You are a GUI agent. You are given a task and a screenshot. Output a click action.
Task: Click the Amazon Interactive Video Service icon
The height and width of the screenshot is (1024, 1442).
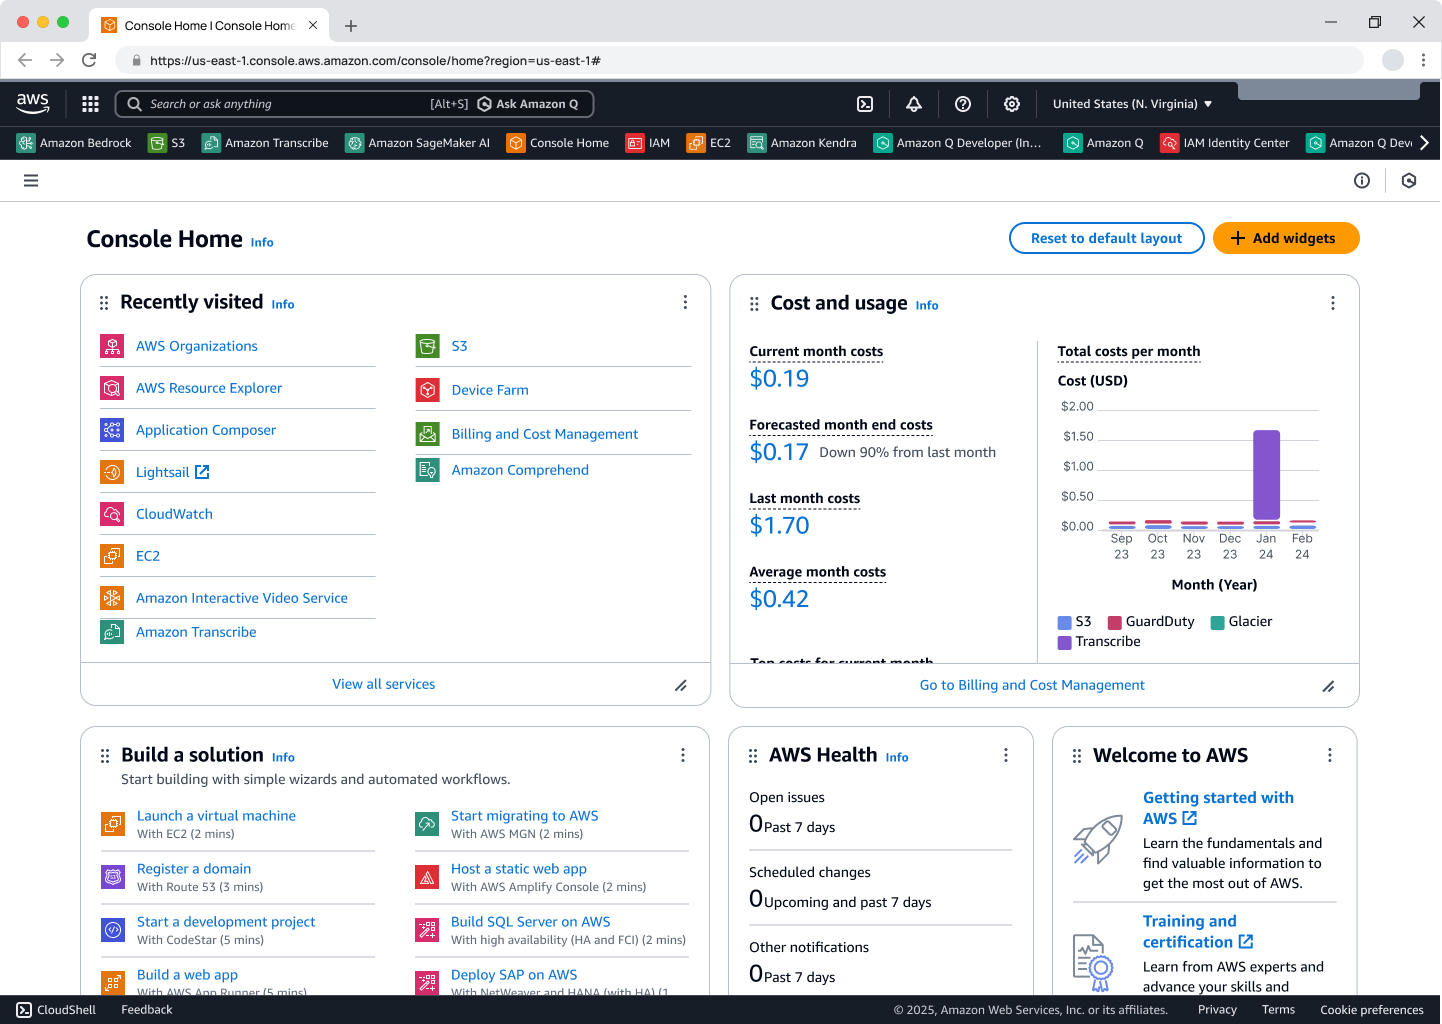[x=112, y=598]
